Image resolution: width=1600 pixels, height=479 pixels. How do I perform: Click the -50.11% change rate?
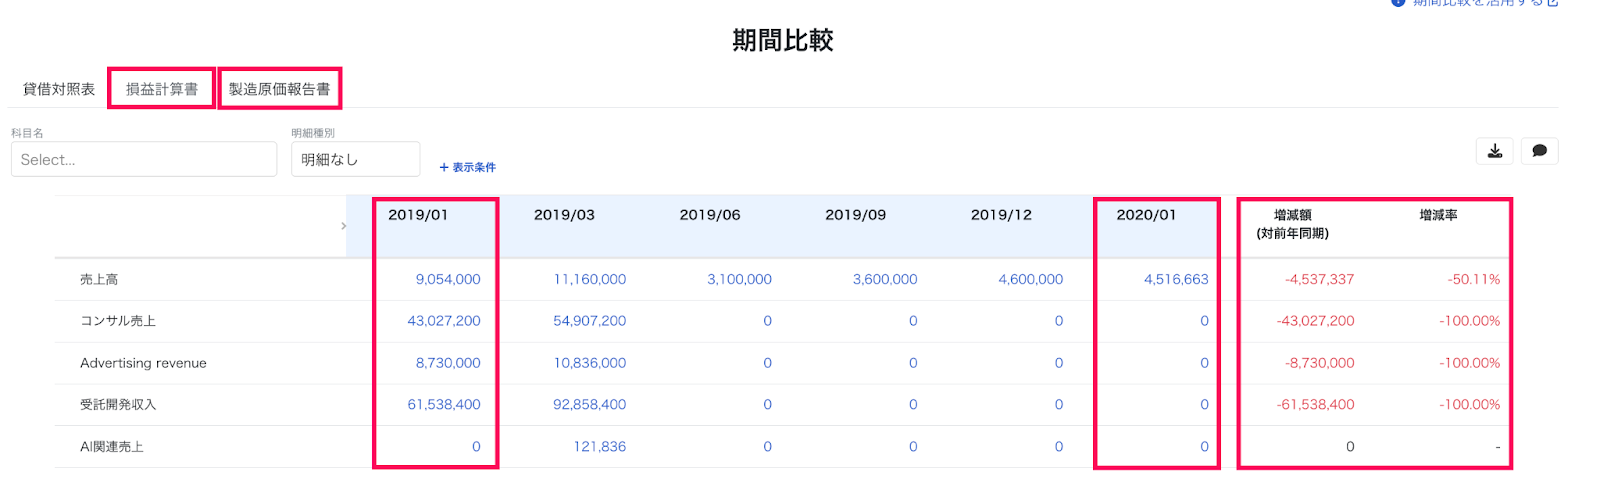tap(1473, 280)
